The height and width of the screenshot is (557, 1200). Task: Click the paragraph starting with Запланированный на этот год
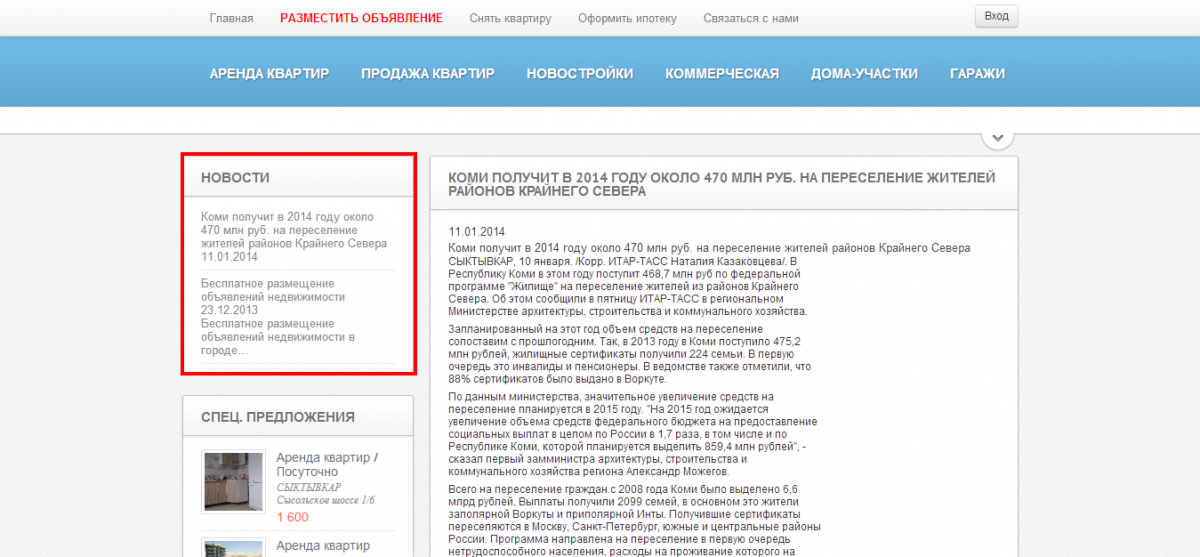click(630, 354)
